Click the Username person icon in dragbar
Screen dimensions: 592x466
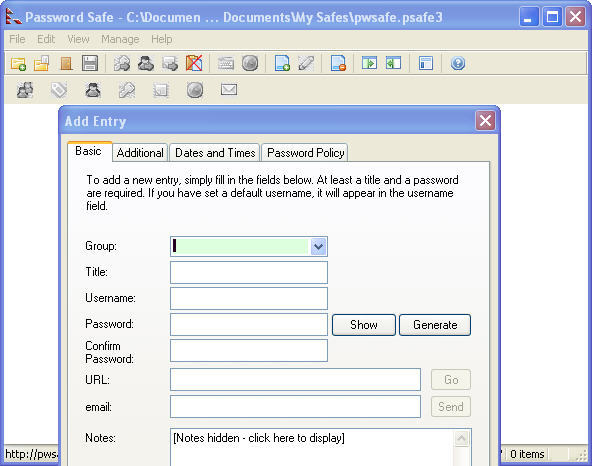(93, 90)
